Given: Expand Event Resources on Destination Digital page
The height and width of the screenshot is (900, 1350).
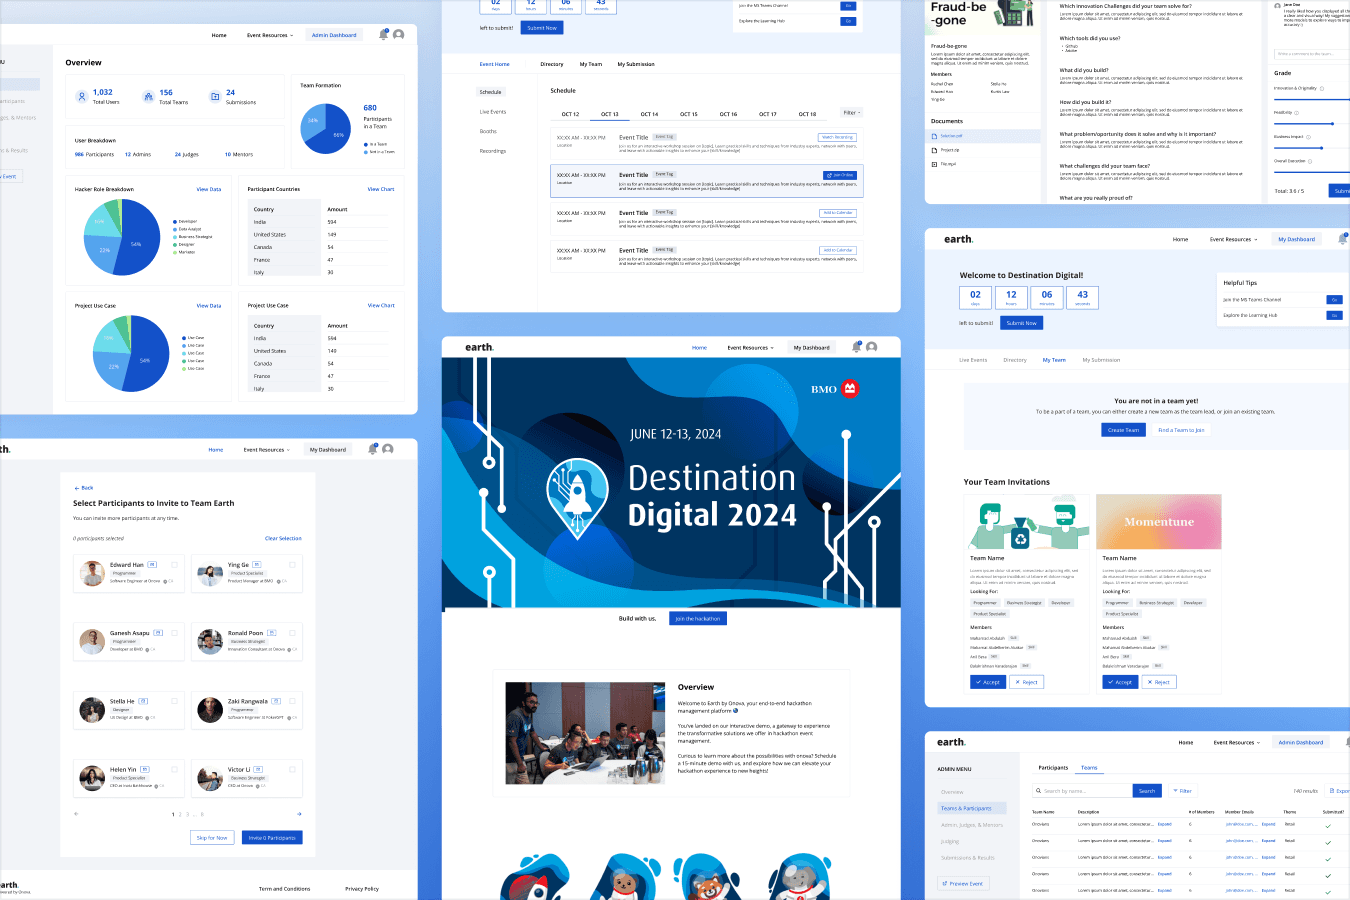Looking at the screenshot, I should tap(750, 348).
